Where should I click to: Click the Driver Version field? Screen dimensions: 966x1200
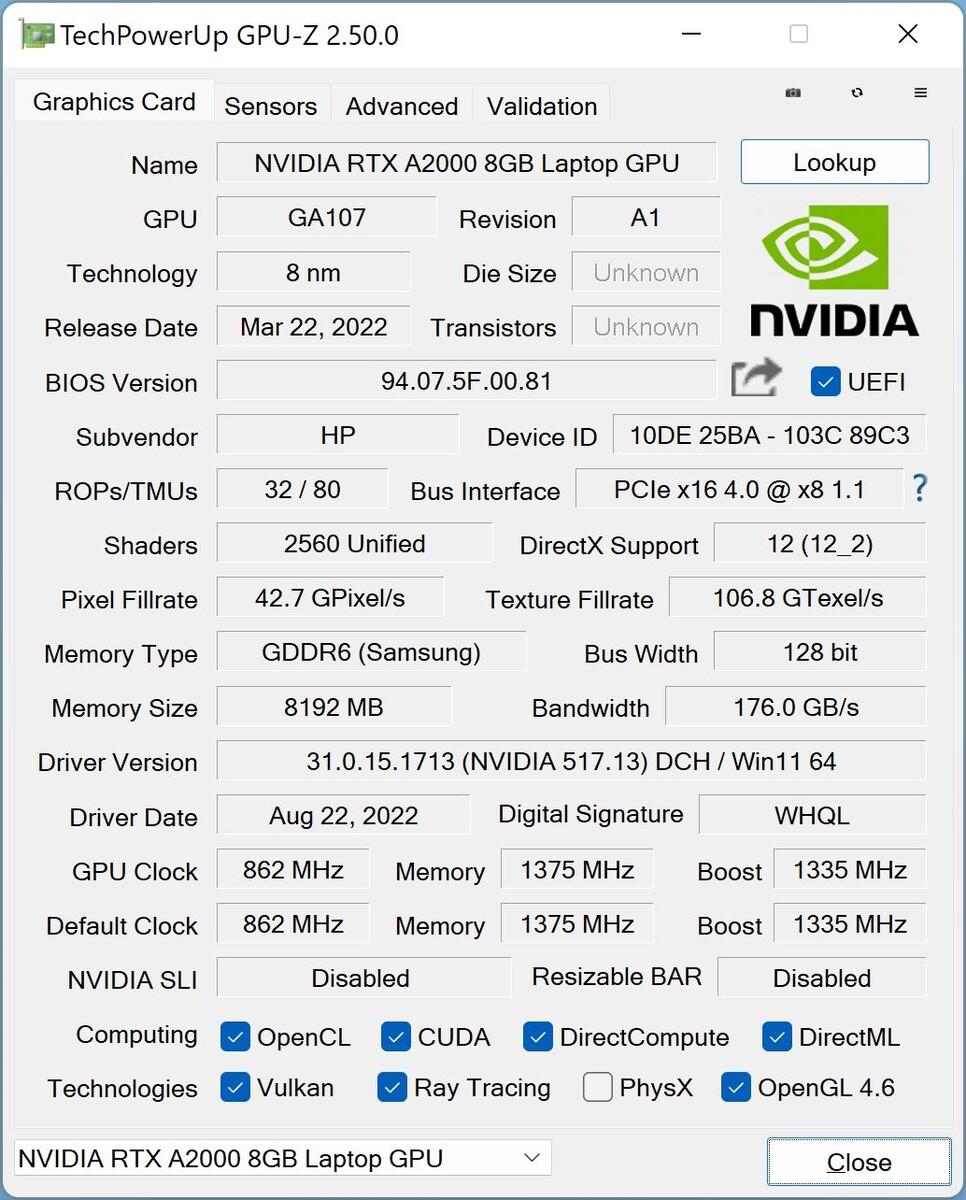(570, 762)
